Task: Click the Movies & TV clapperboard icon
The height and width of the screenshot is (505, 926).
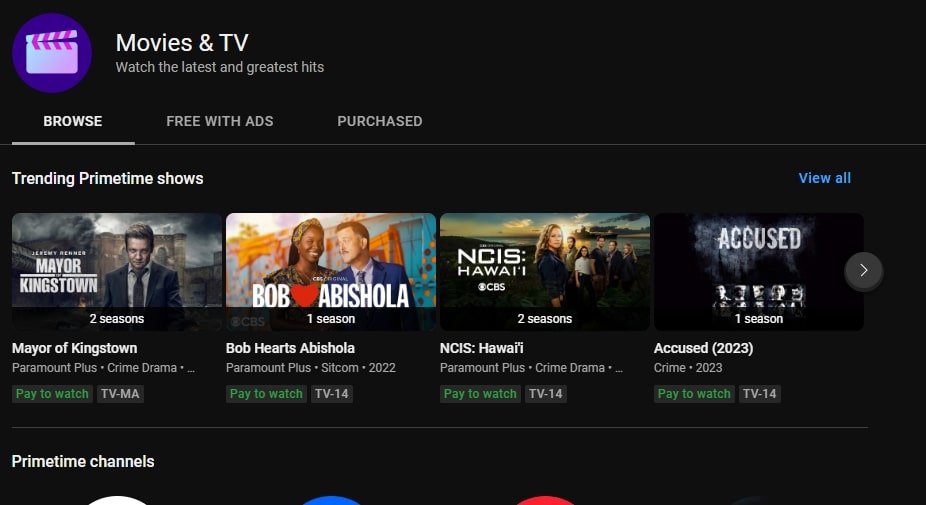Action: click(x=52, y=53)
